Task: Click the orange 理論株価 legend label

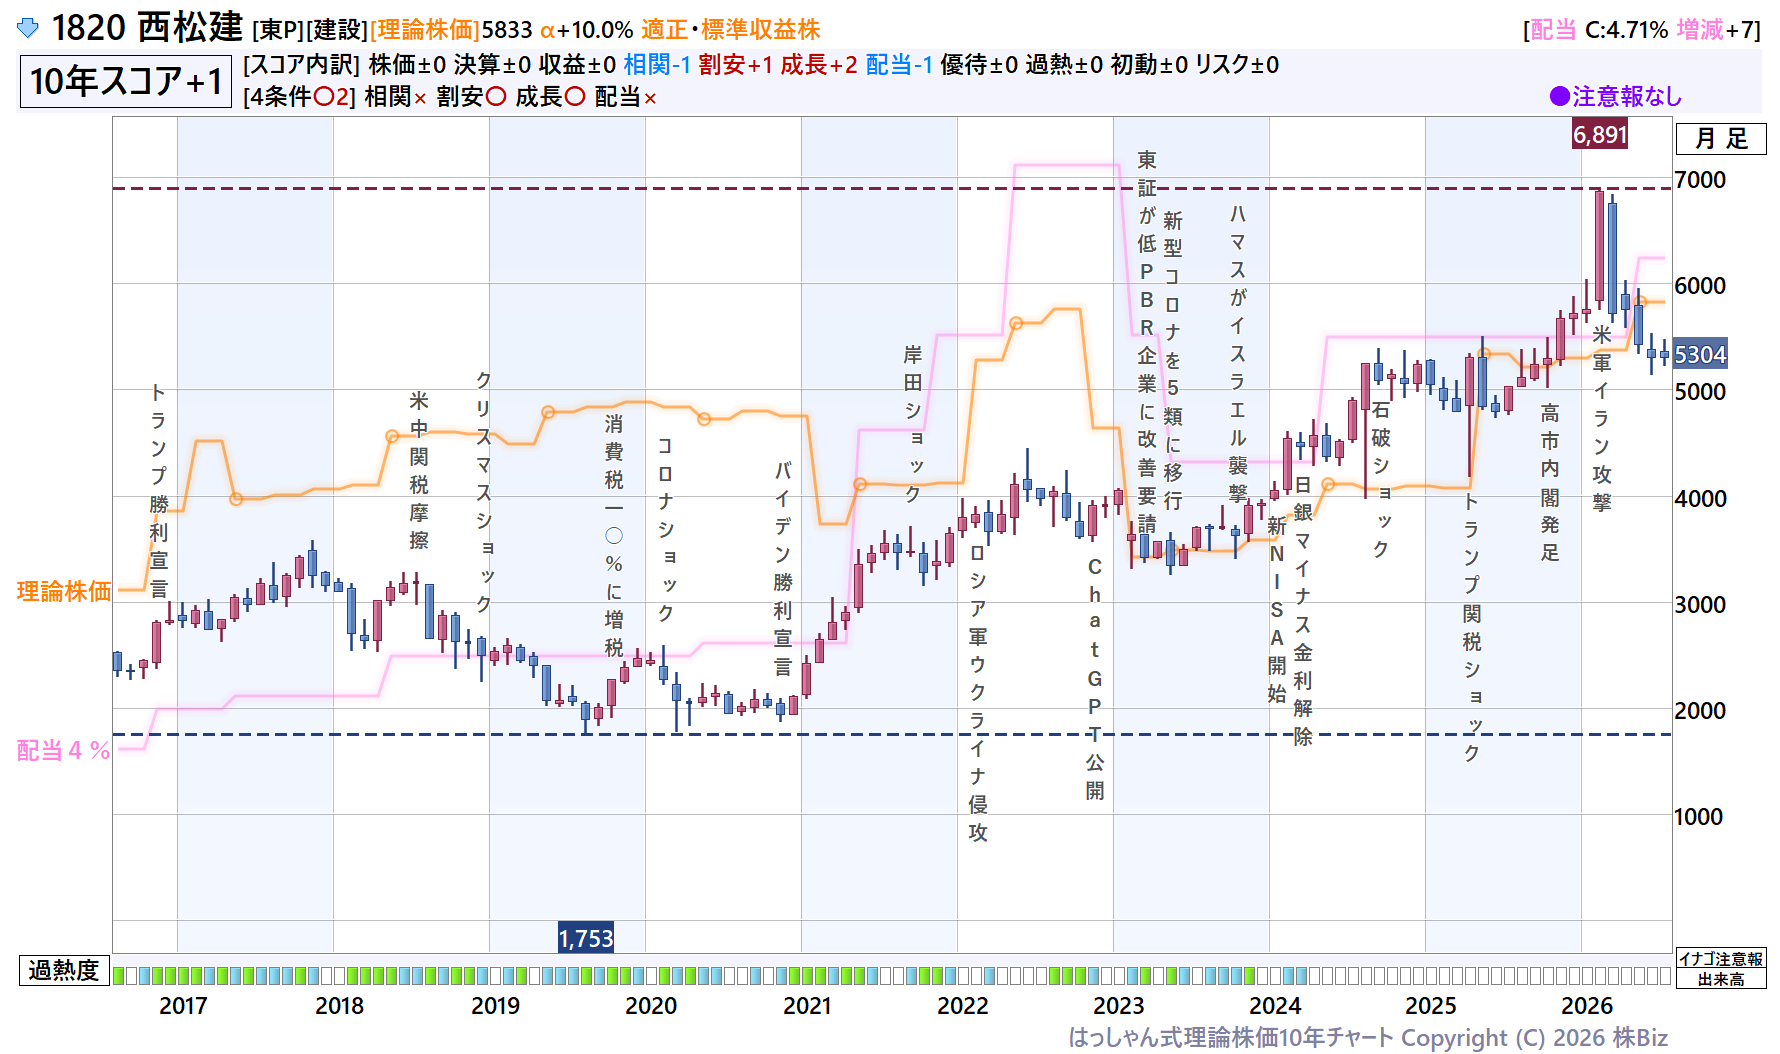Action: (64, 591)
